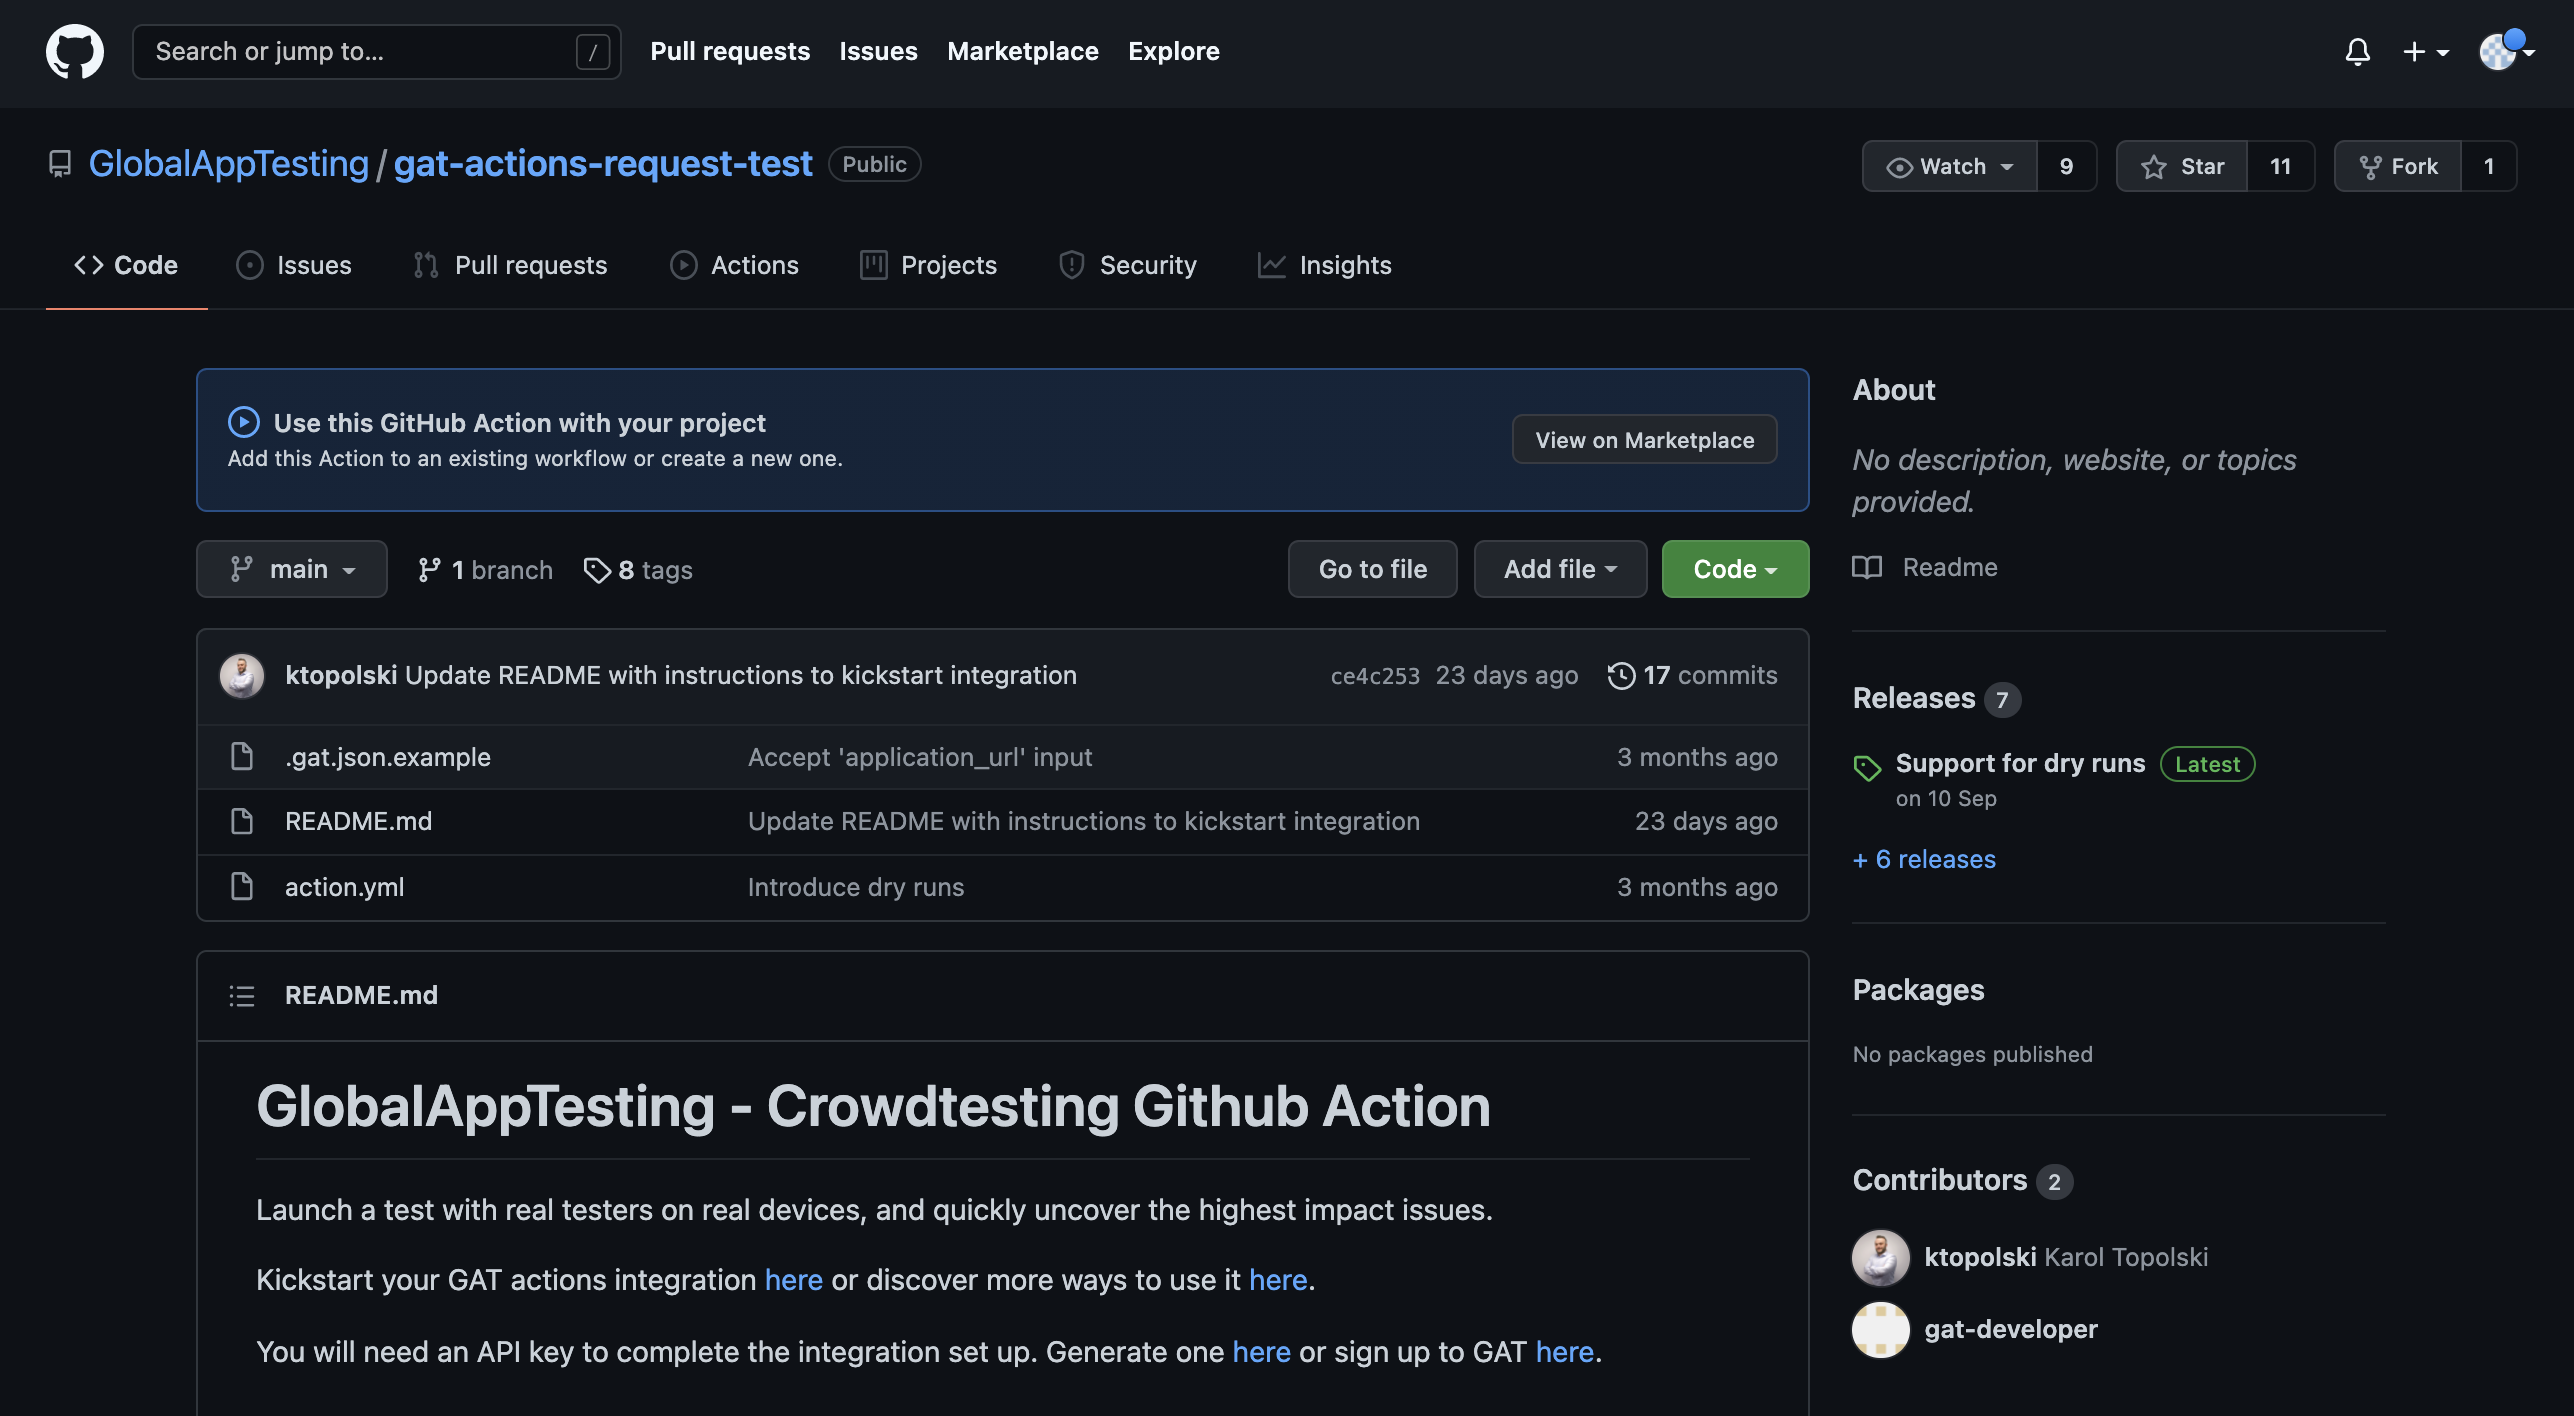Open the Insights tab
Image resolution: width=2574 pixels, height=1416 pixels.
click(1325, 265)
